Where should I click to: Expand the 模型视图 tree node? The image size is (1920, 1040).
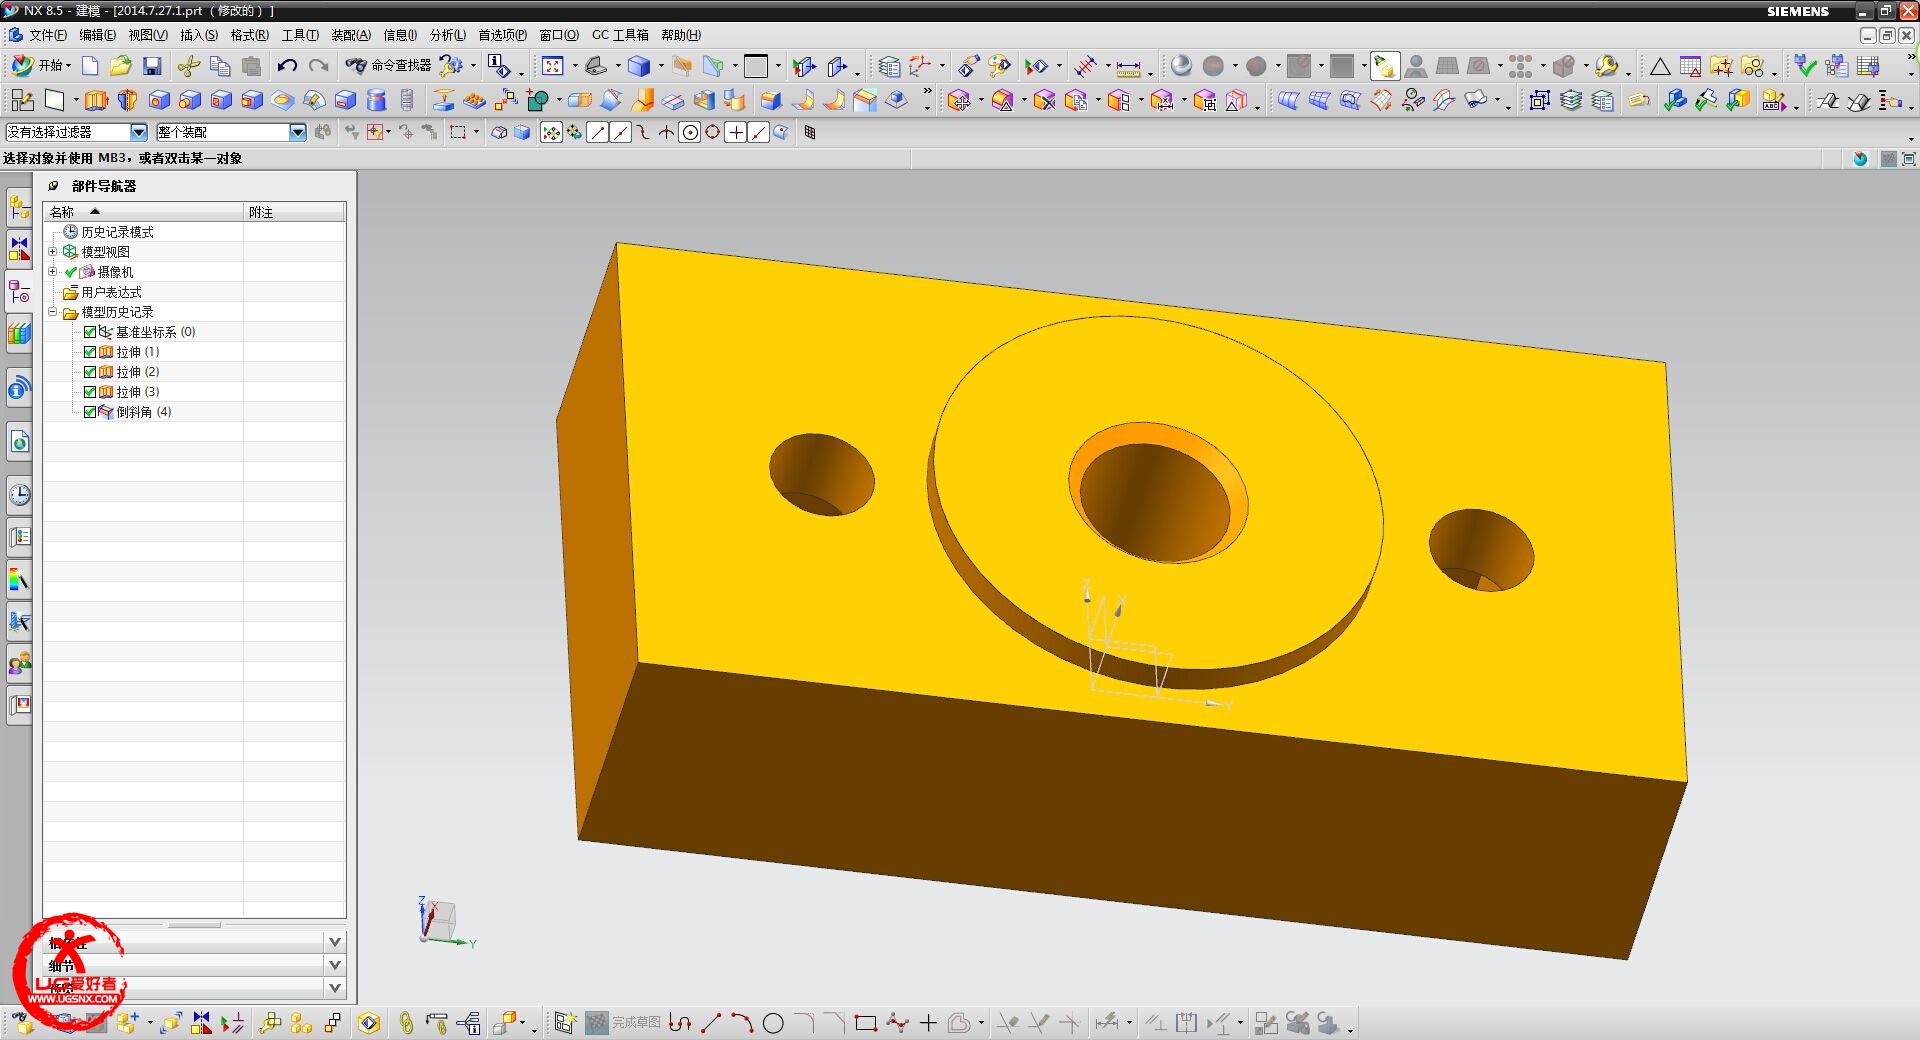click(x=53, y=252)
